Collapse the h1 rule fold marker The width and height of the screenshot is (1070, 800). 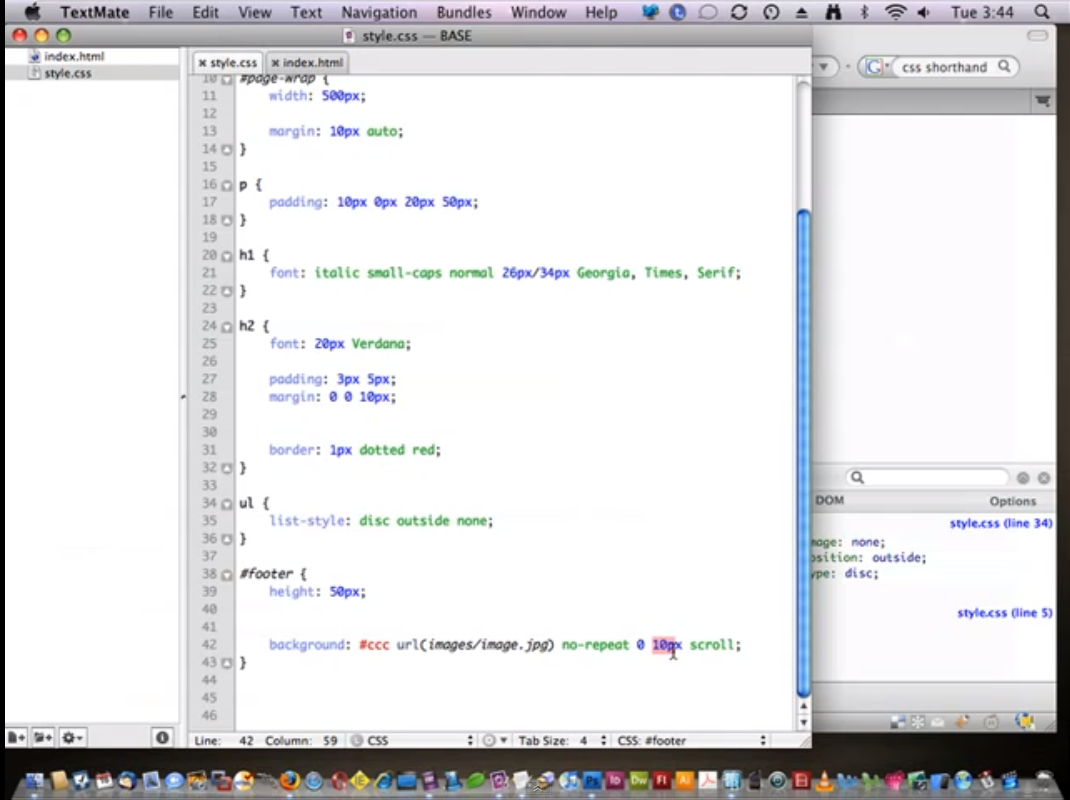tap(227, 256)
